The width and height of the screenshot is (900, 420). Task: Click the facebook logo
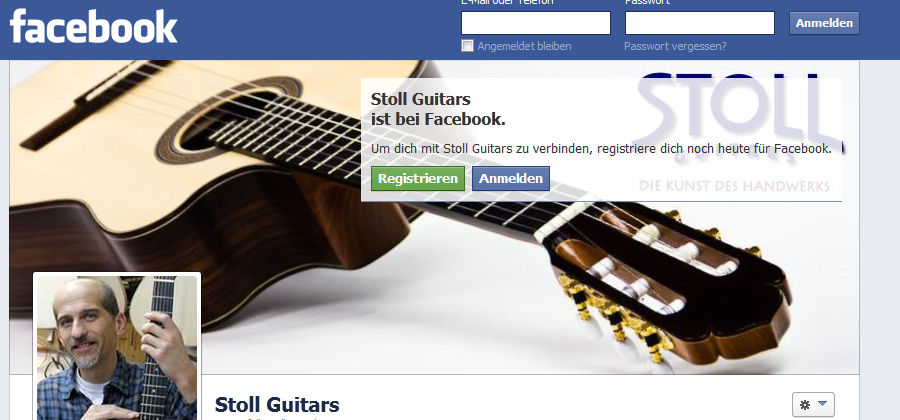(94, 27)
